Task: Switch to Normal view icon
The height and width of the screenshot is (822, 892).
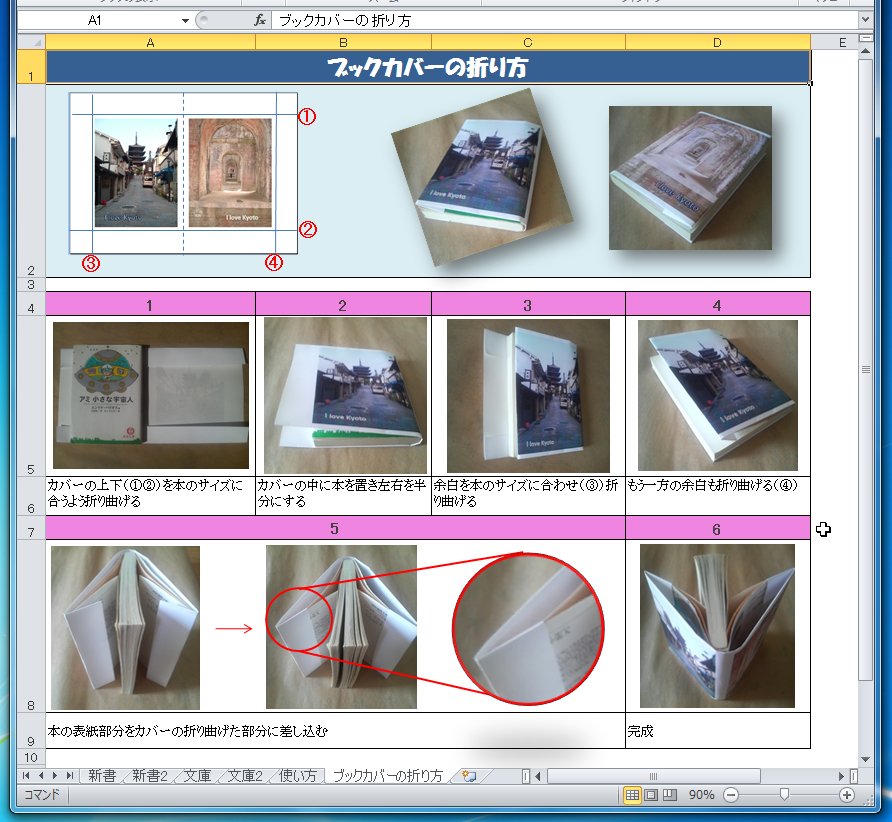Action: 632,795
